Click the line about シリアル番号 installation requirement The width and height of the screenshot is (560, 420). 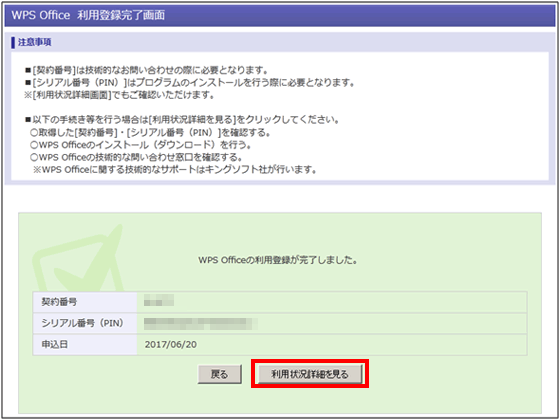point(190,82)
